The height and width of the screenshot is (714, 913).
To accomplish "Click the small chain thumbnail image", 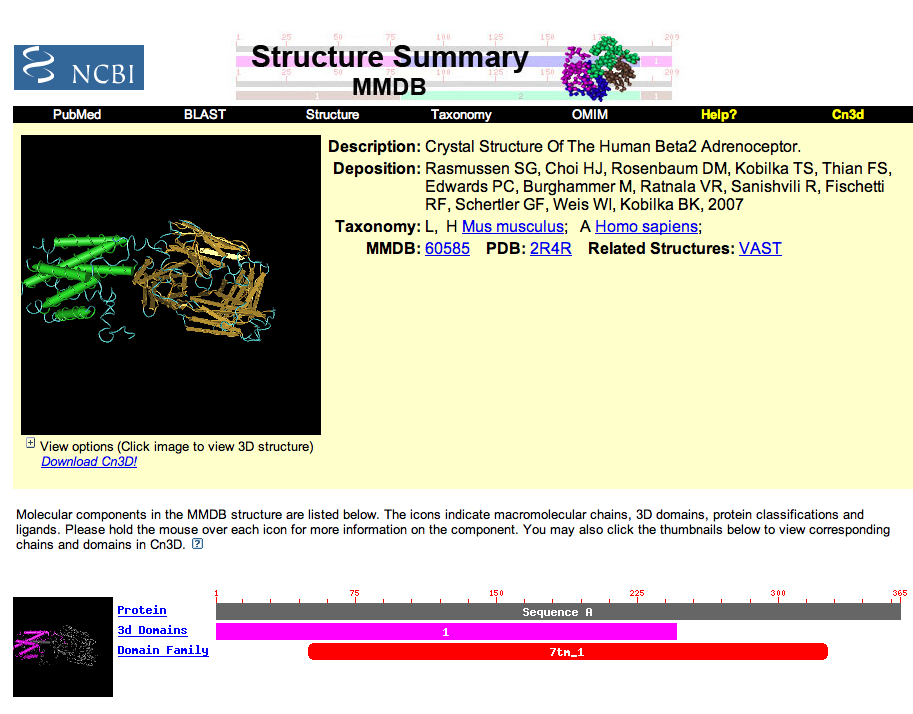I will click(x=63, y=646).
